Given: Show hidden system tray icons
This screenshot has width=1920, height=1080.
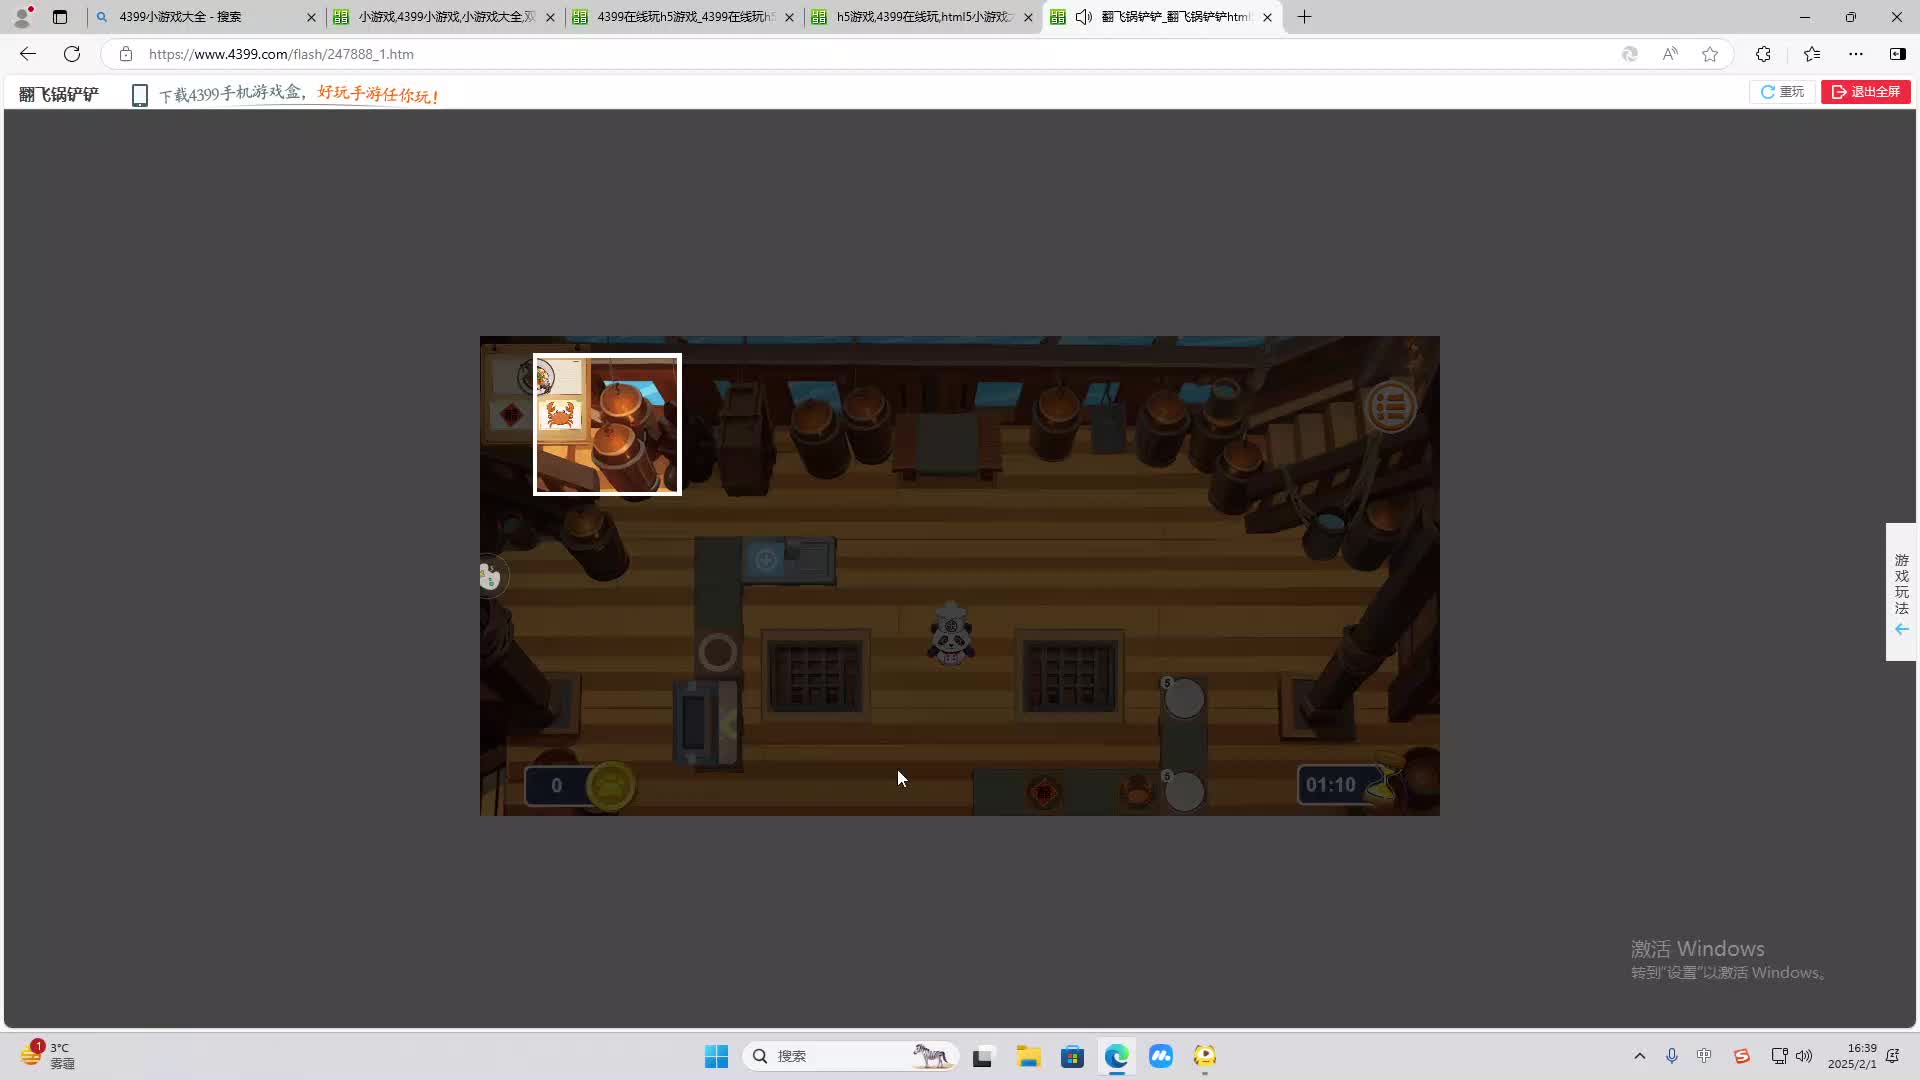Looking at the screenshot, I should 1639,1056.
